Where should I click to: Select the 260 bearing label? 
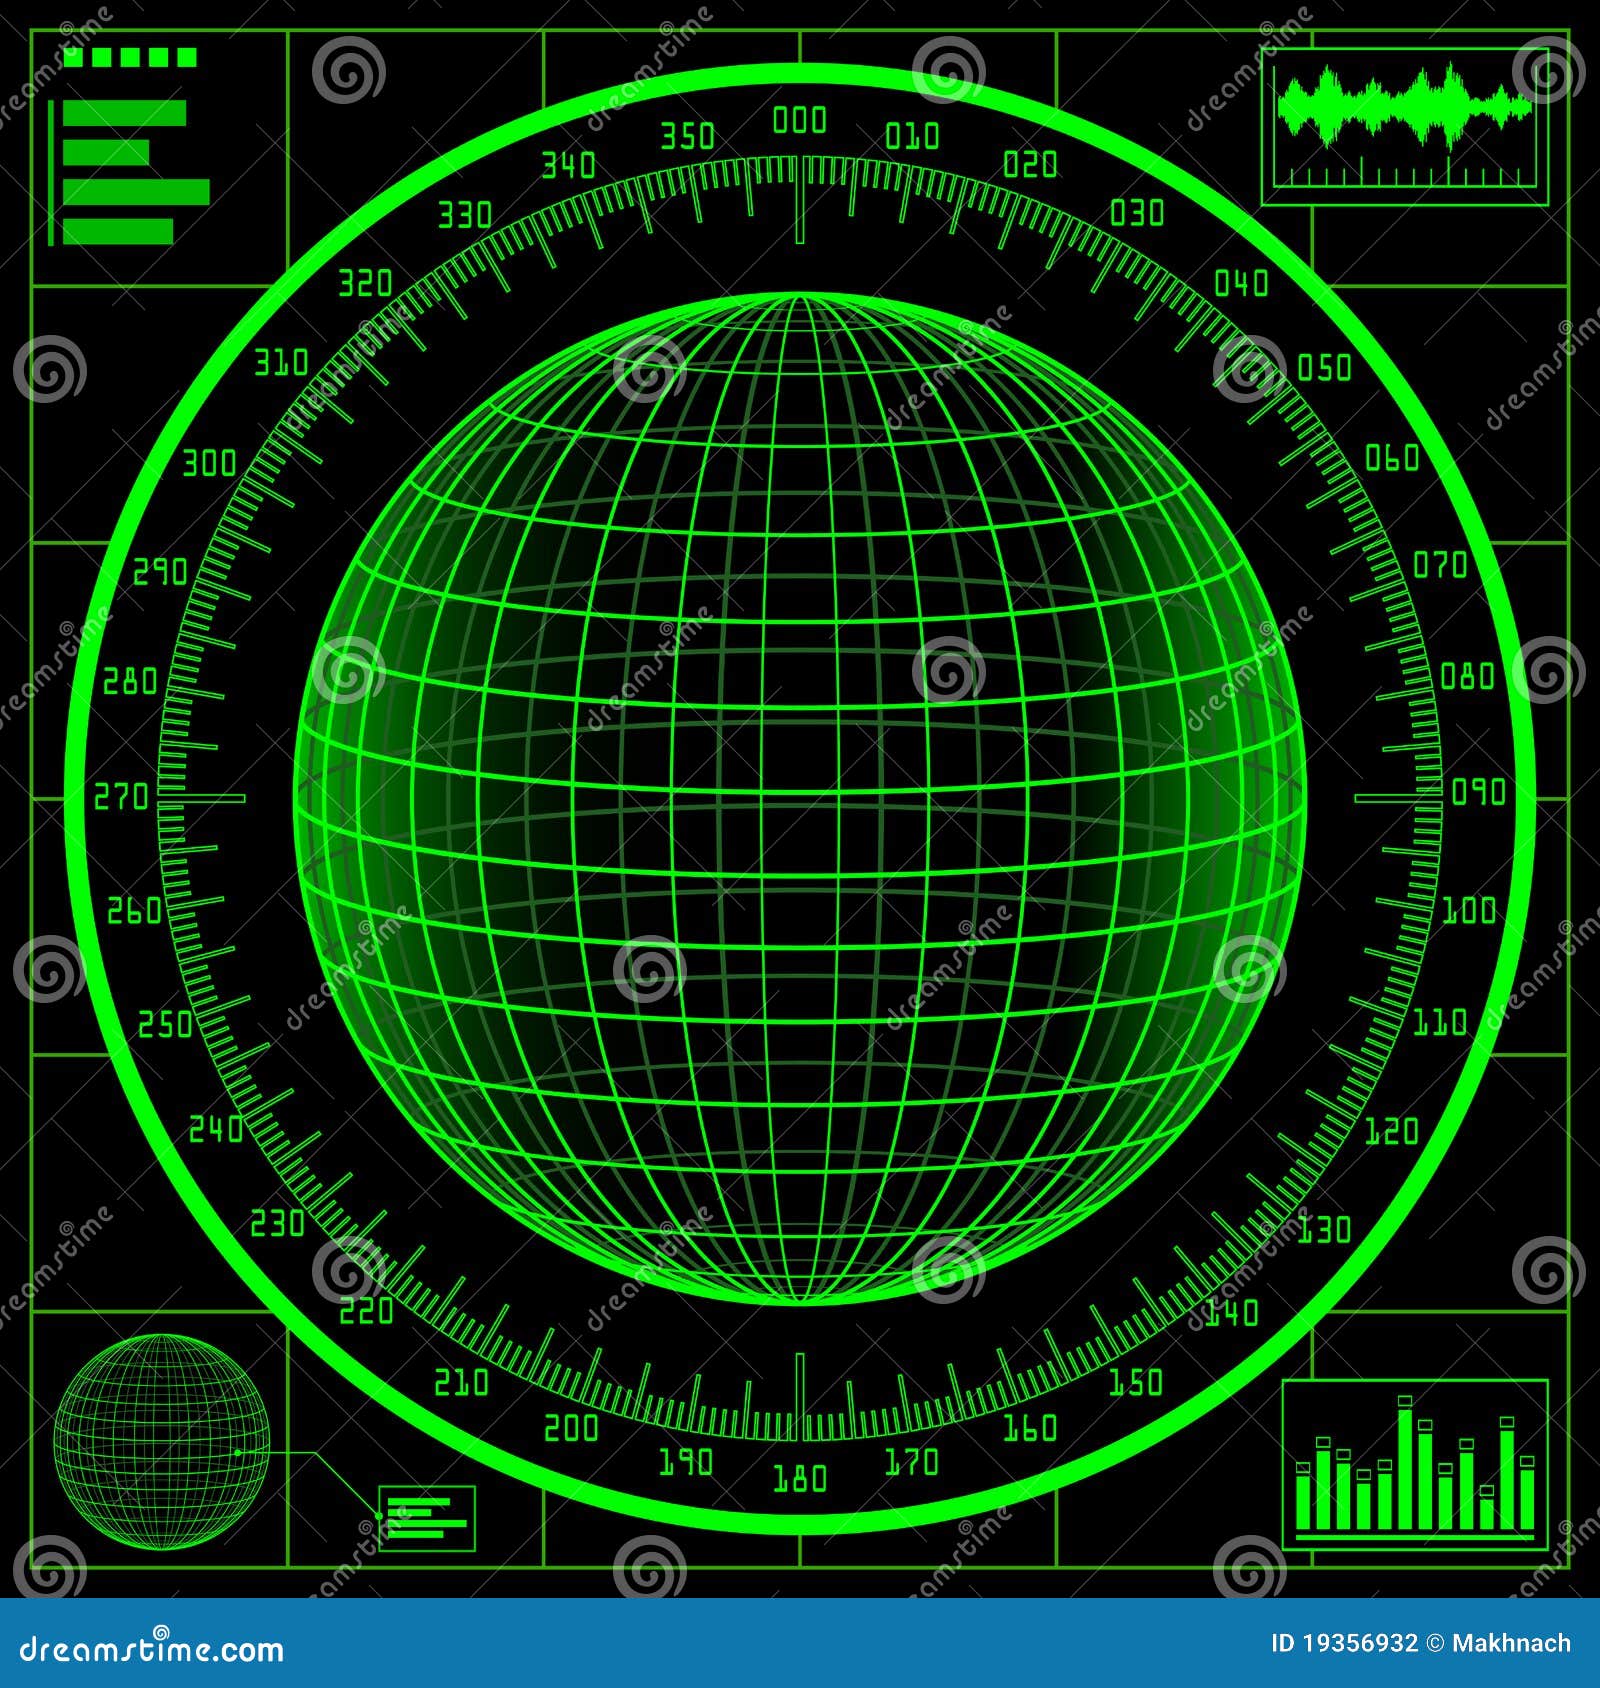pos(134,910)
